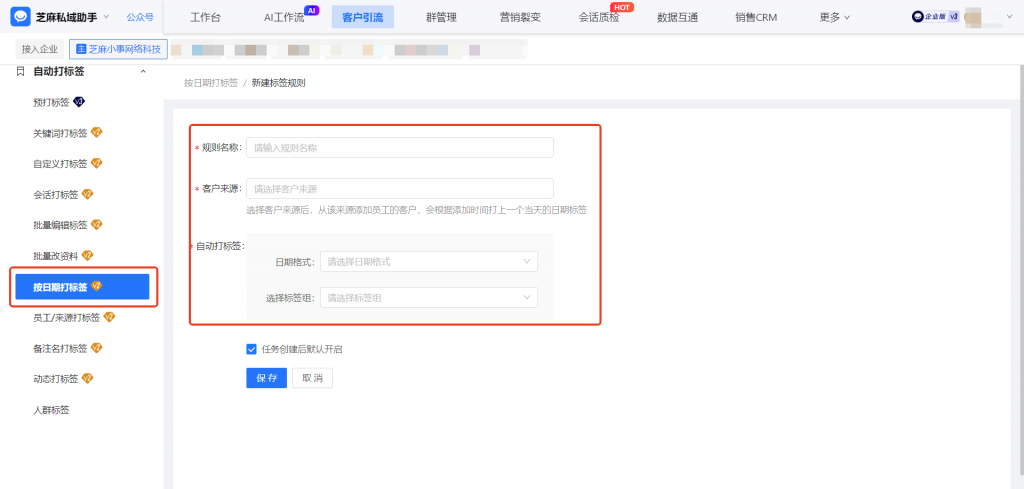Image resolution: width=1024 pixels, height=489 pixels.
Task: Click the 企业版 v3 account badge
Action: (x=936, y=17)
